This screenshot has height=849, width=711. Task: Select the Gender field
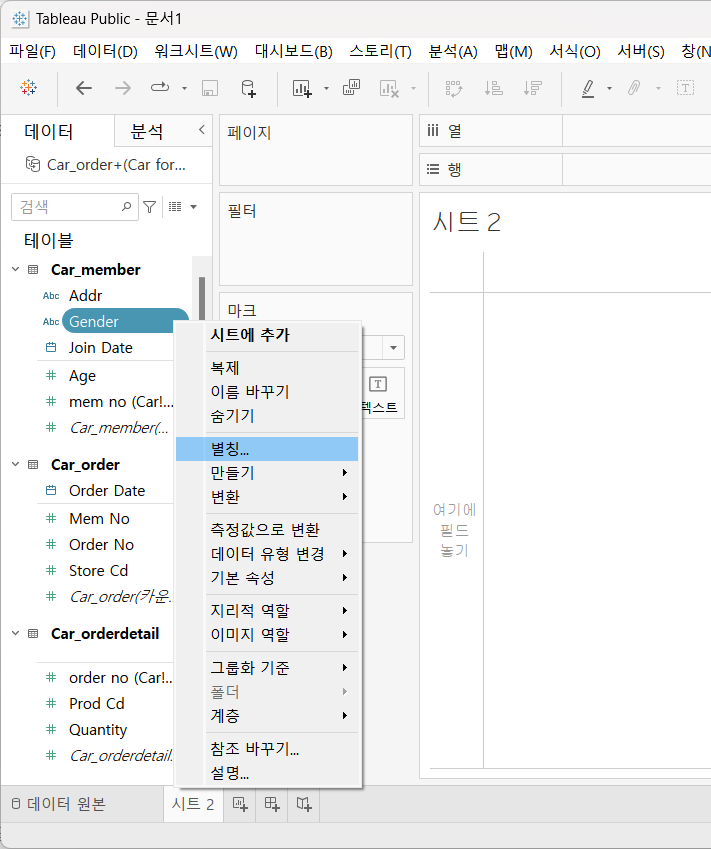pos(125,322)
